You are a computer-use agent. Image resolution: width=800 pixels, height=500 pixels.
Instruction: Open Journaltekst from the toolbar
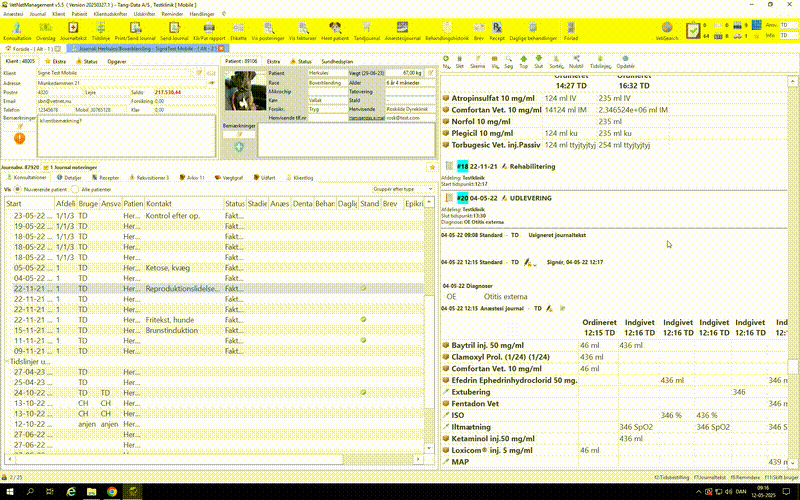point(73,31)
